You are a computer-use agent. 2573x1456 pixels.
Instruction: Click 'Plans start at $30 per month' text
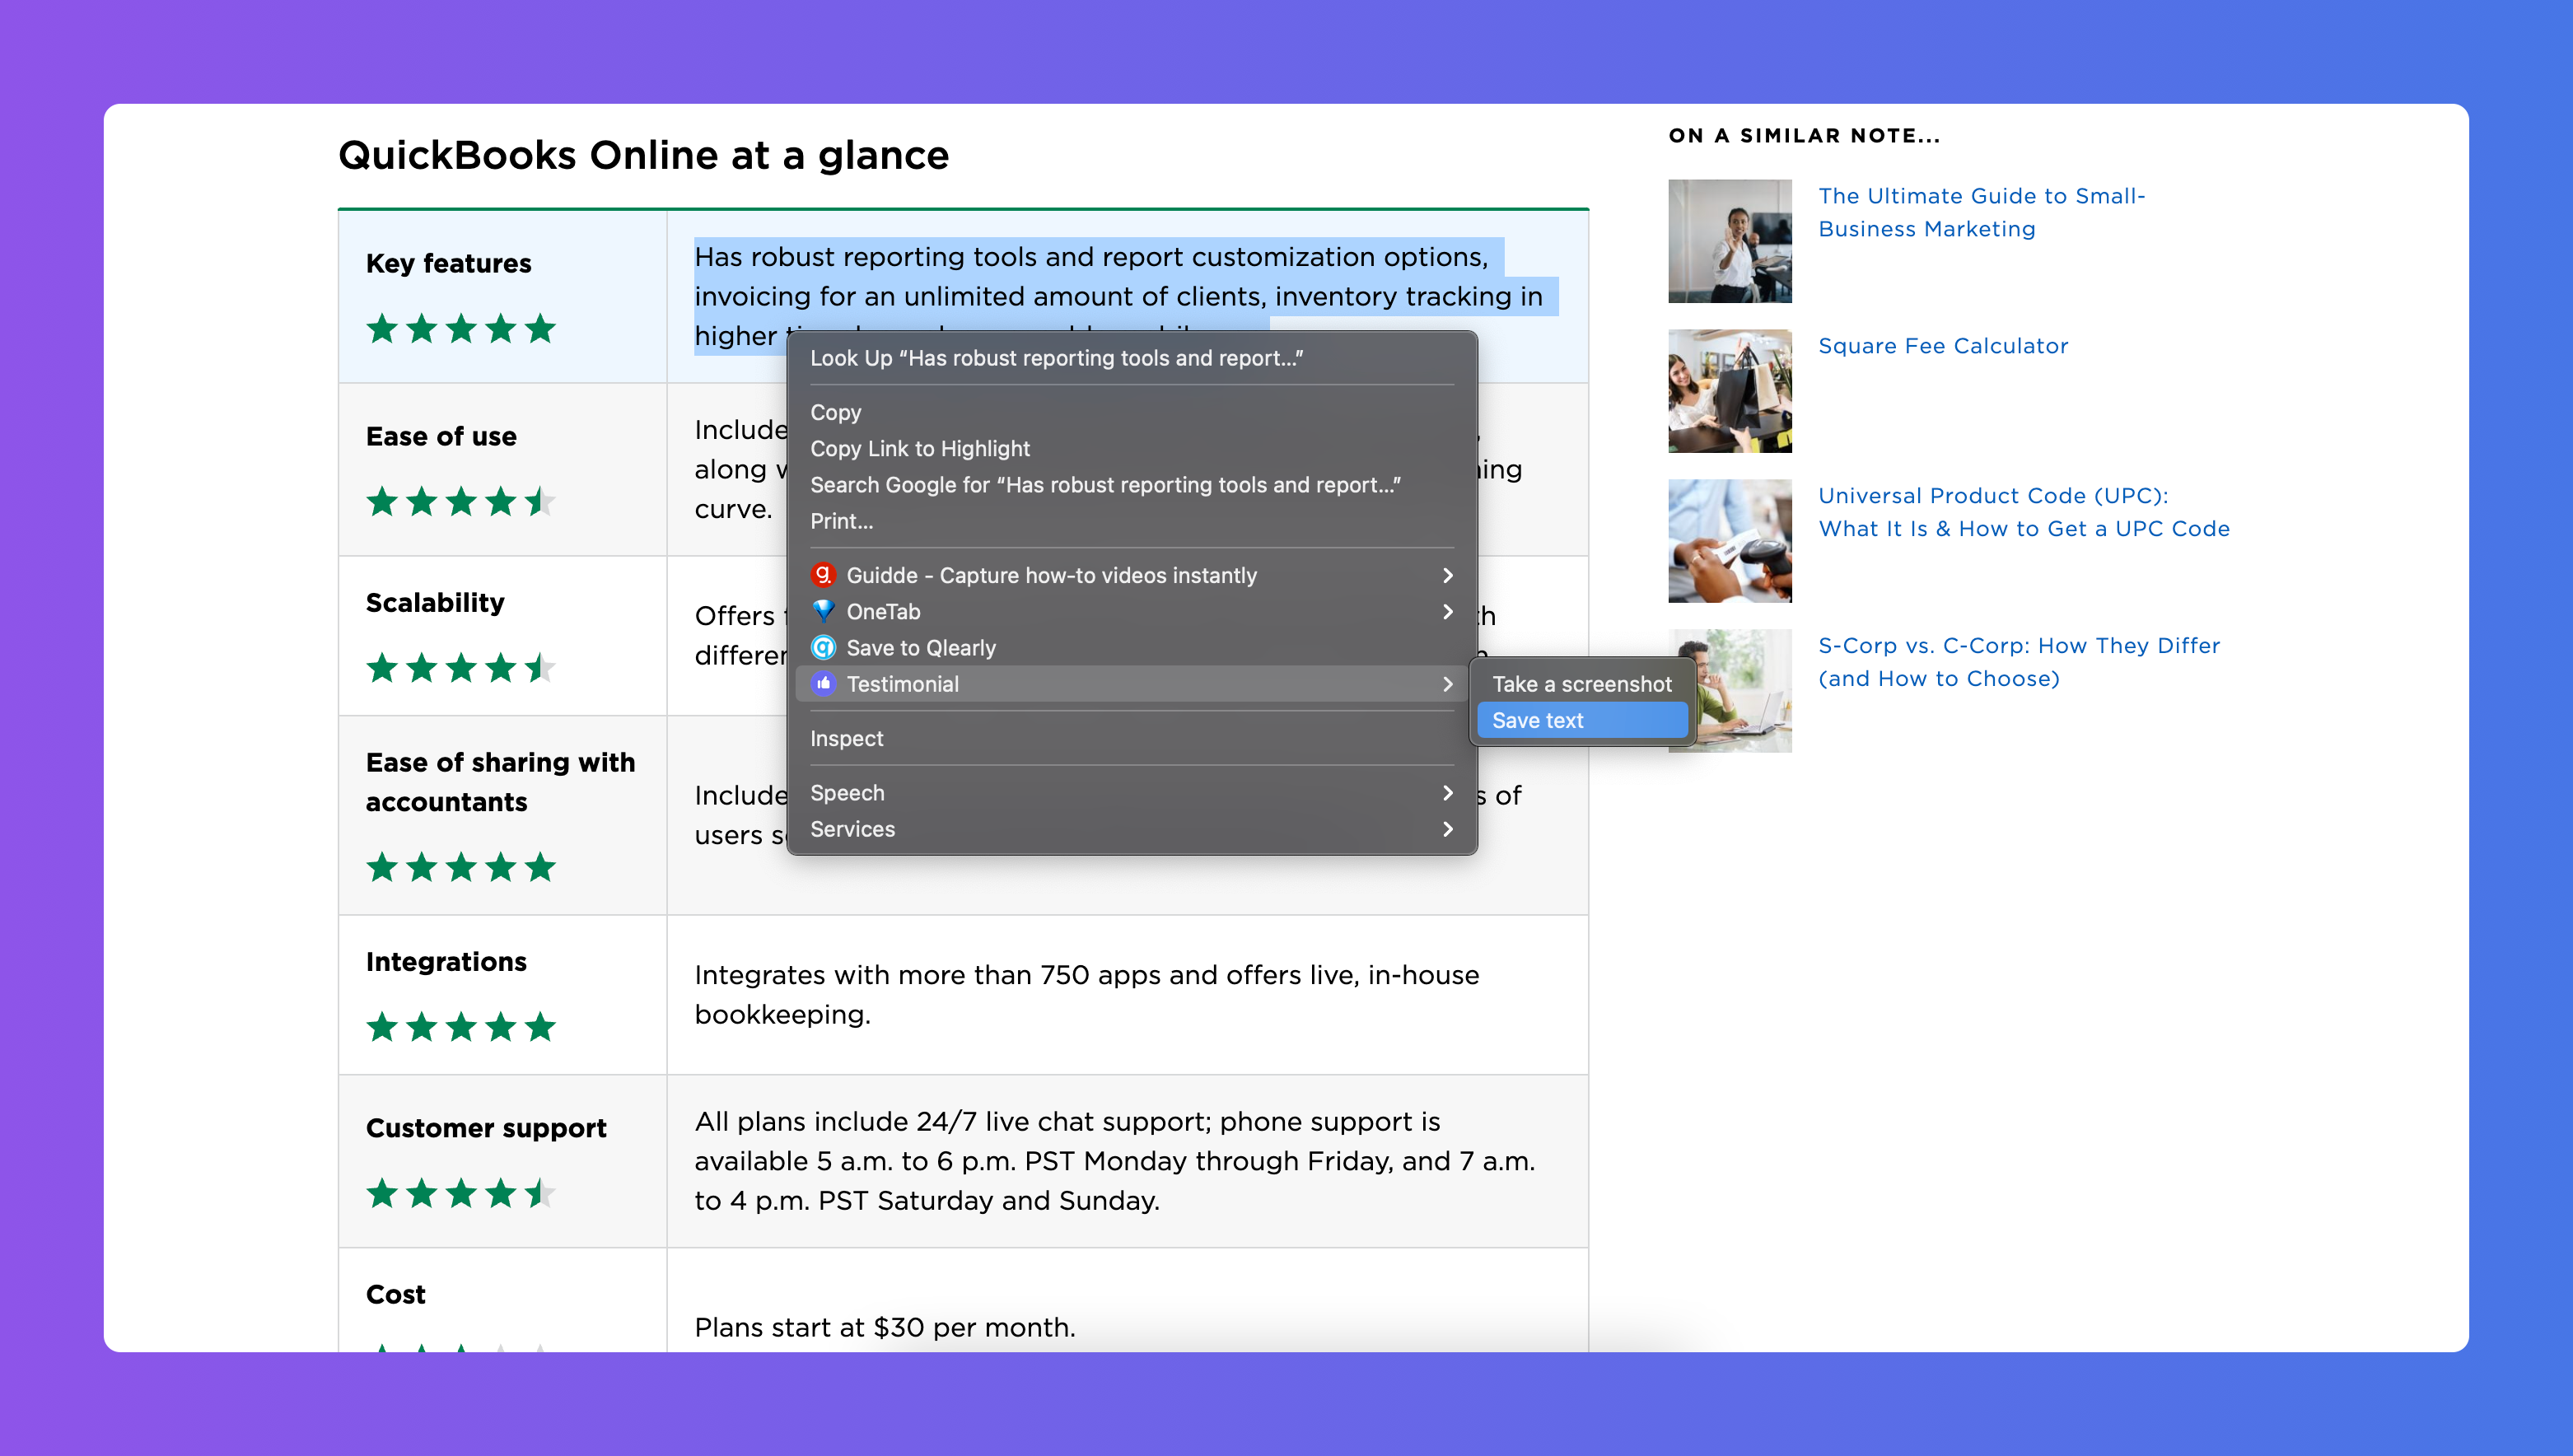coord(885,1327)
